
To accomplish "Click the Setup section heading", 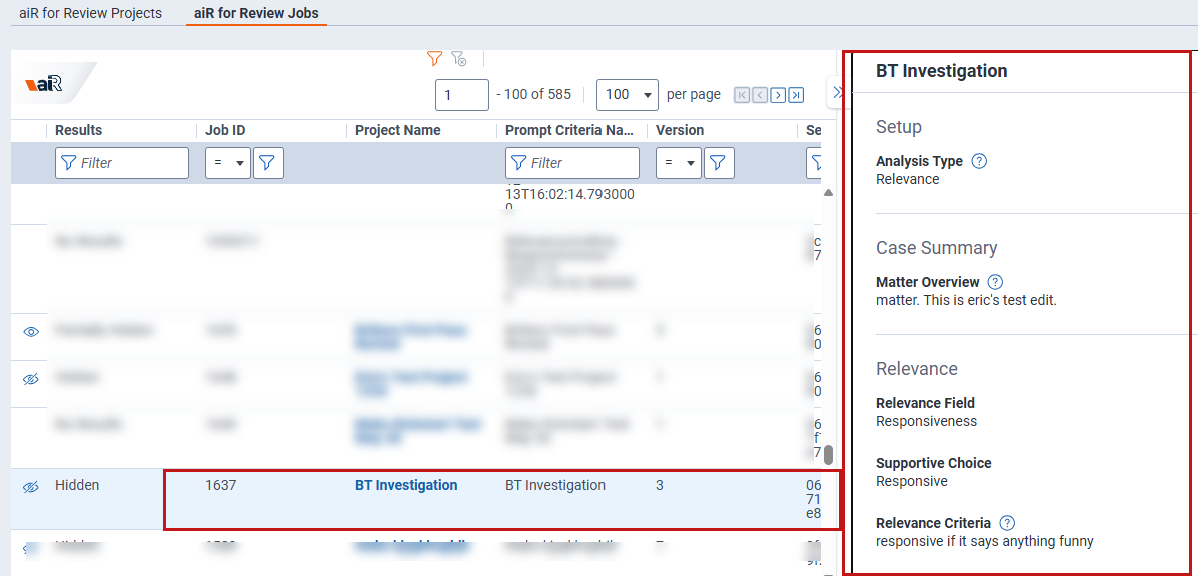I will coord(898,127).
